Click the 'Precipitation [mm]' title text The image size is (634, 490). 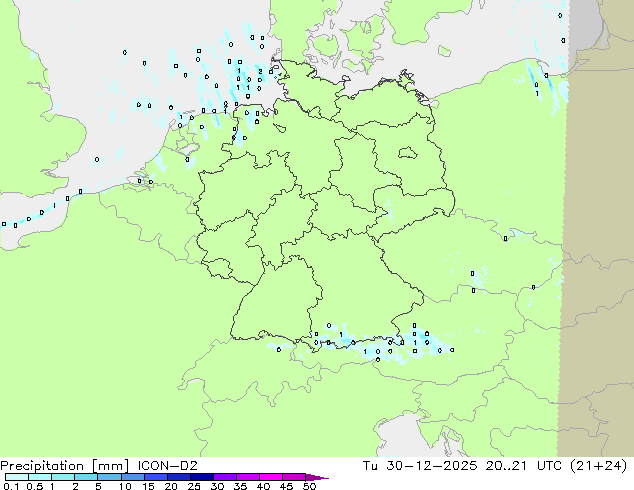tap(65, 466)
